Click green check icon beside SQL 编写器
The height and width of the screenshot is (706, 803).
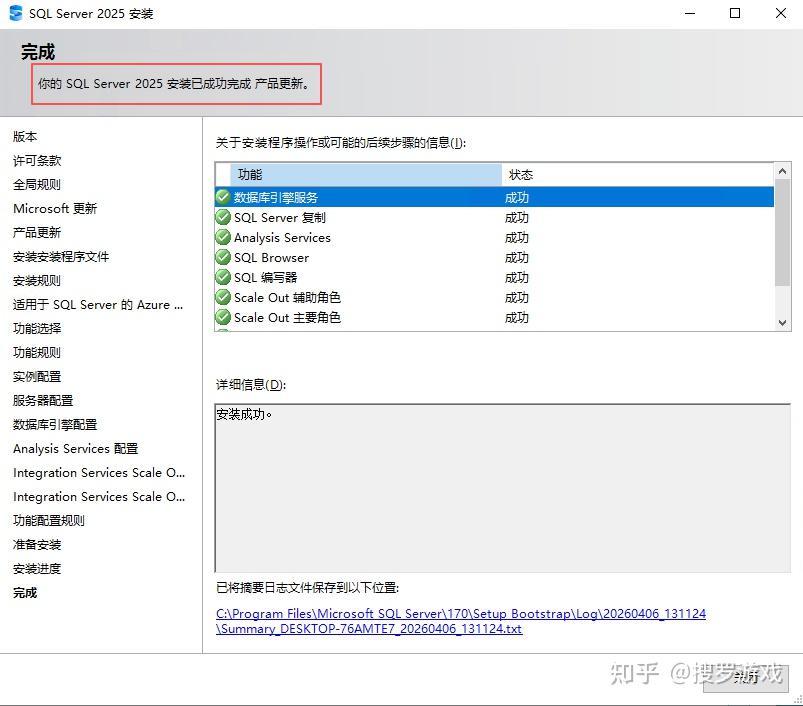[223, 277]
